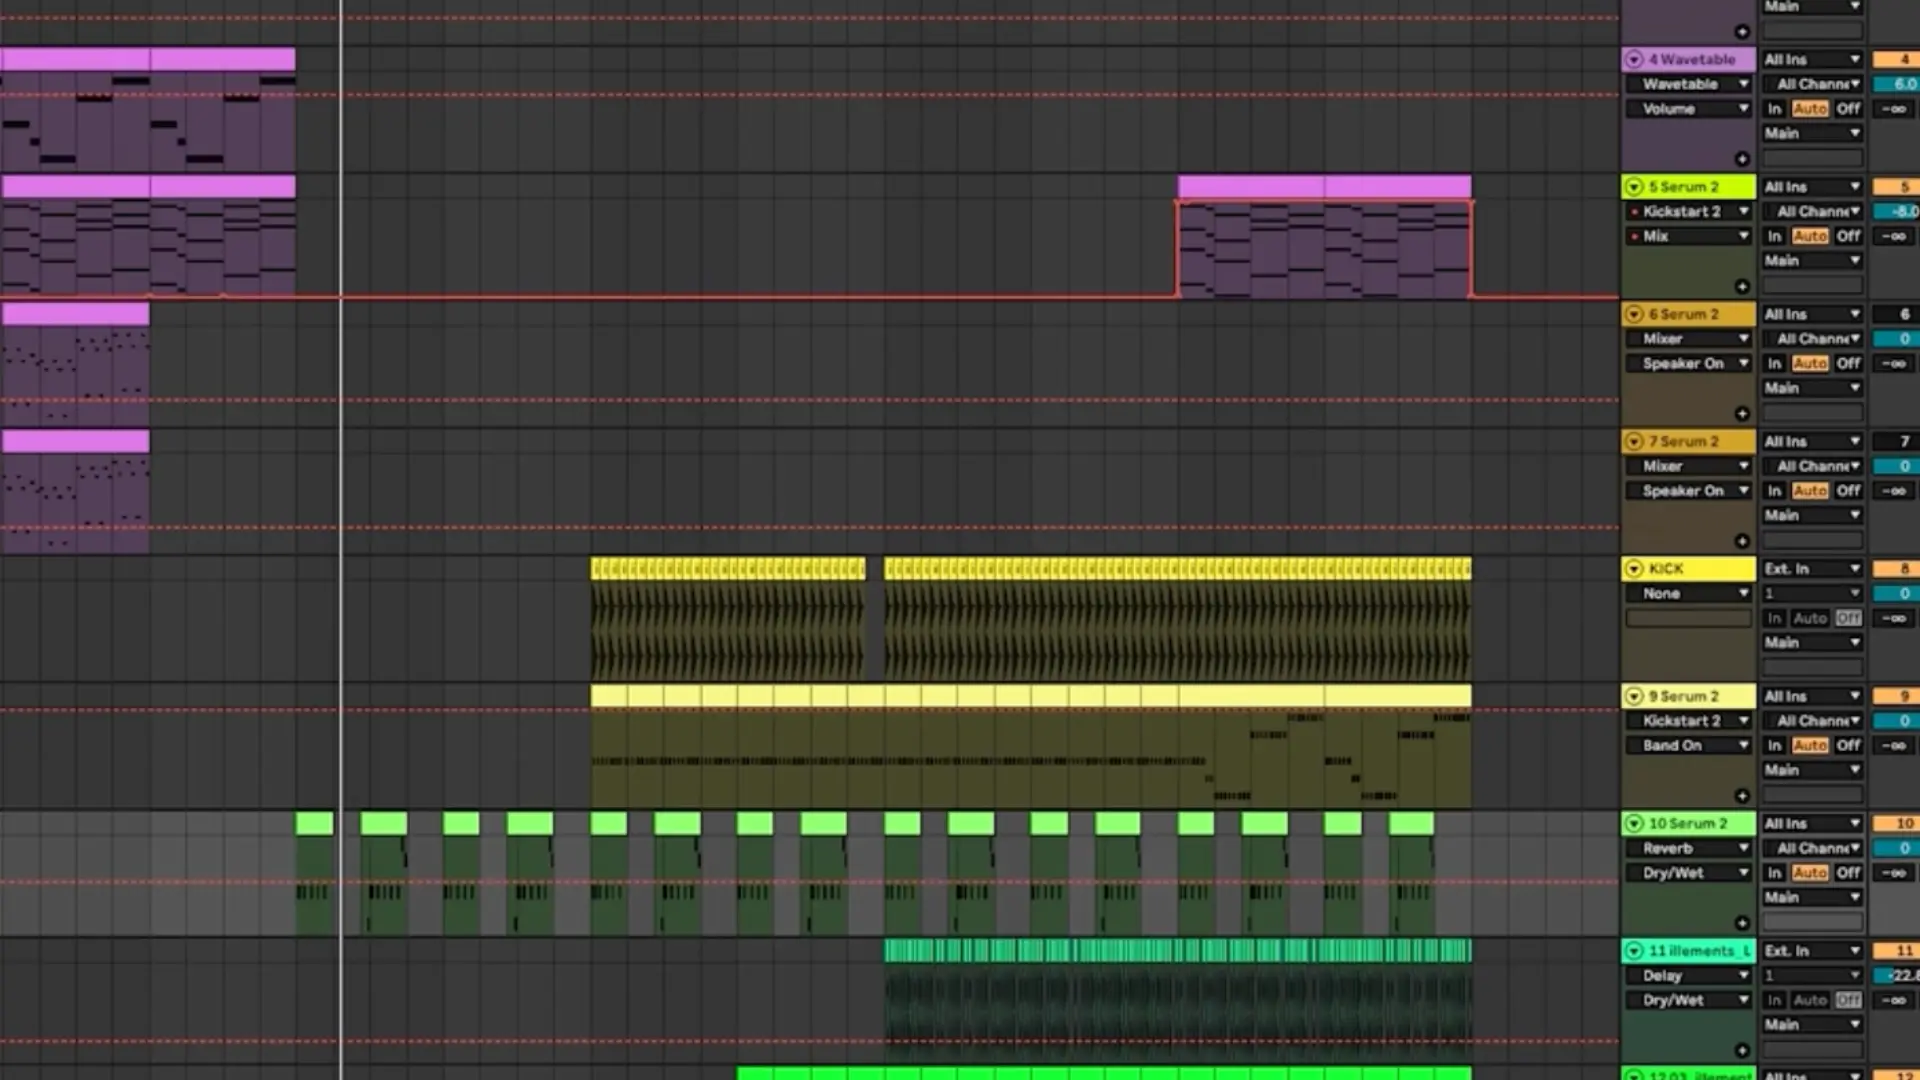Toggle the KICK track activator 8
1920x1080 pixels.
pyautogui.click(x=1896, y=569)
